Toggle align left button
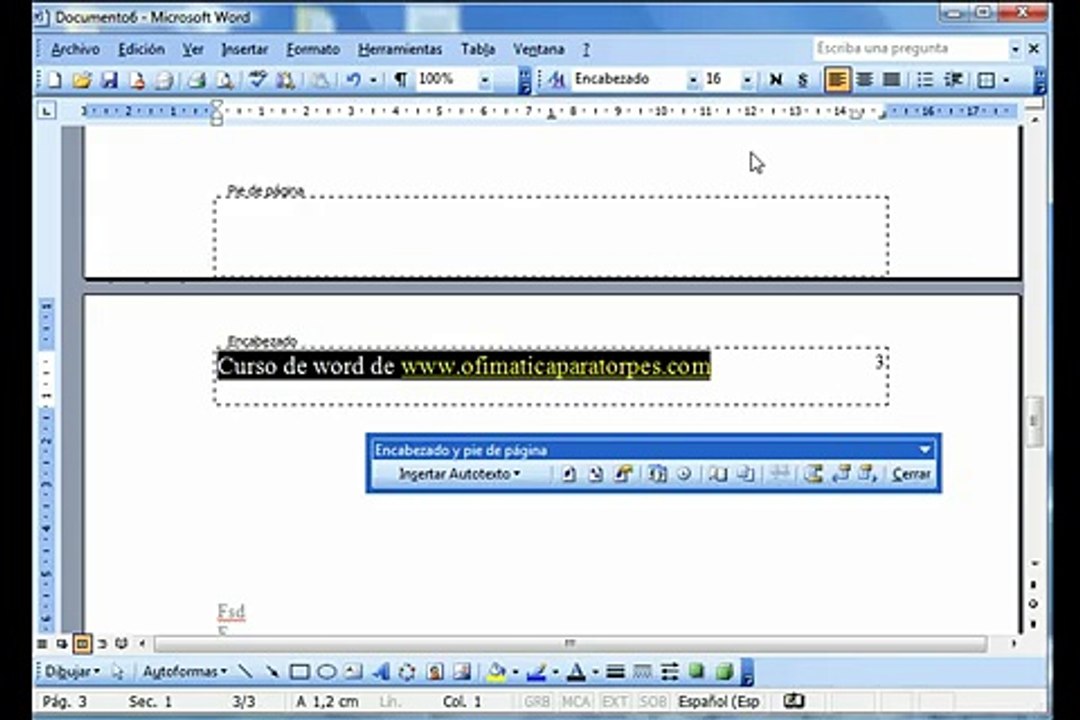 pos(836,80)
